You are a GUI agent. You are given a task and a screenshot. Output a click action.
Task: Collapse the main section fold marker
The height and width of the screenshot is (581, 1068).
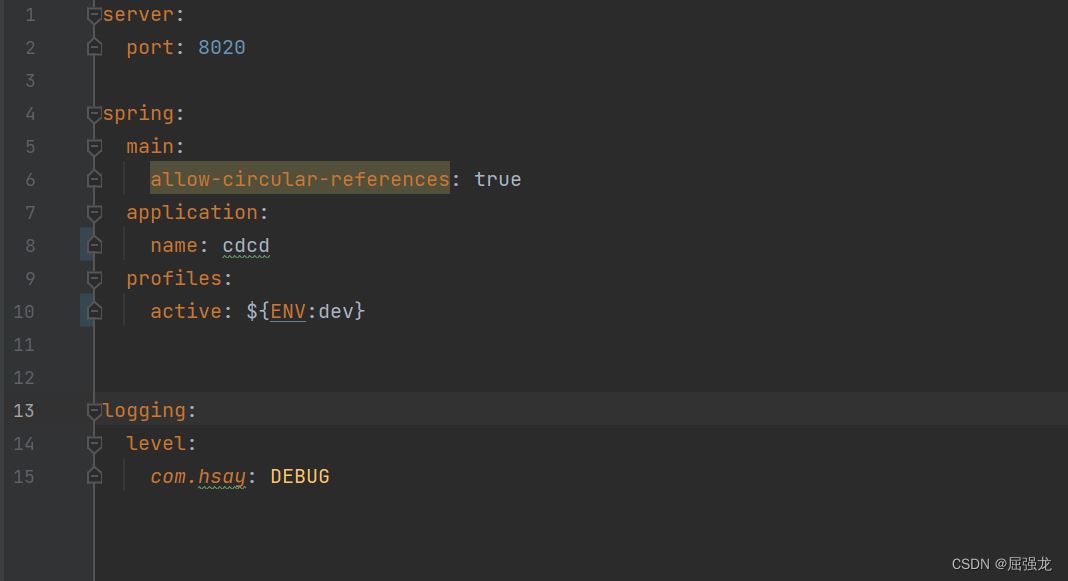coord(95,146)
